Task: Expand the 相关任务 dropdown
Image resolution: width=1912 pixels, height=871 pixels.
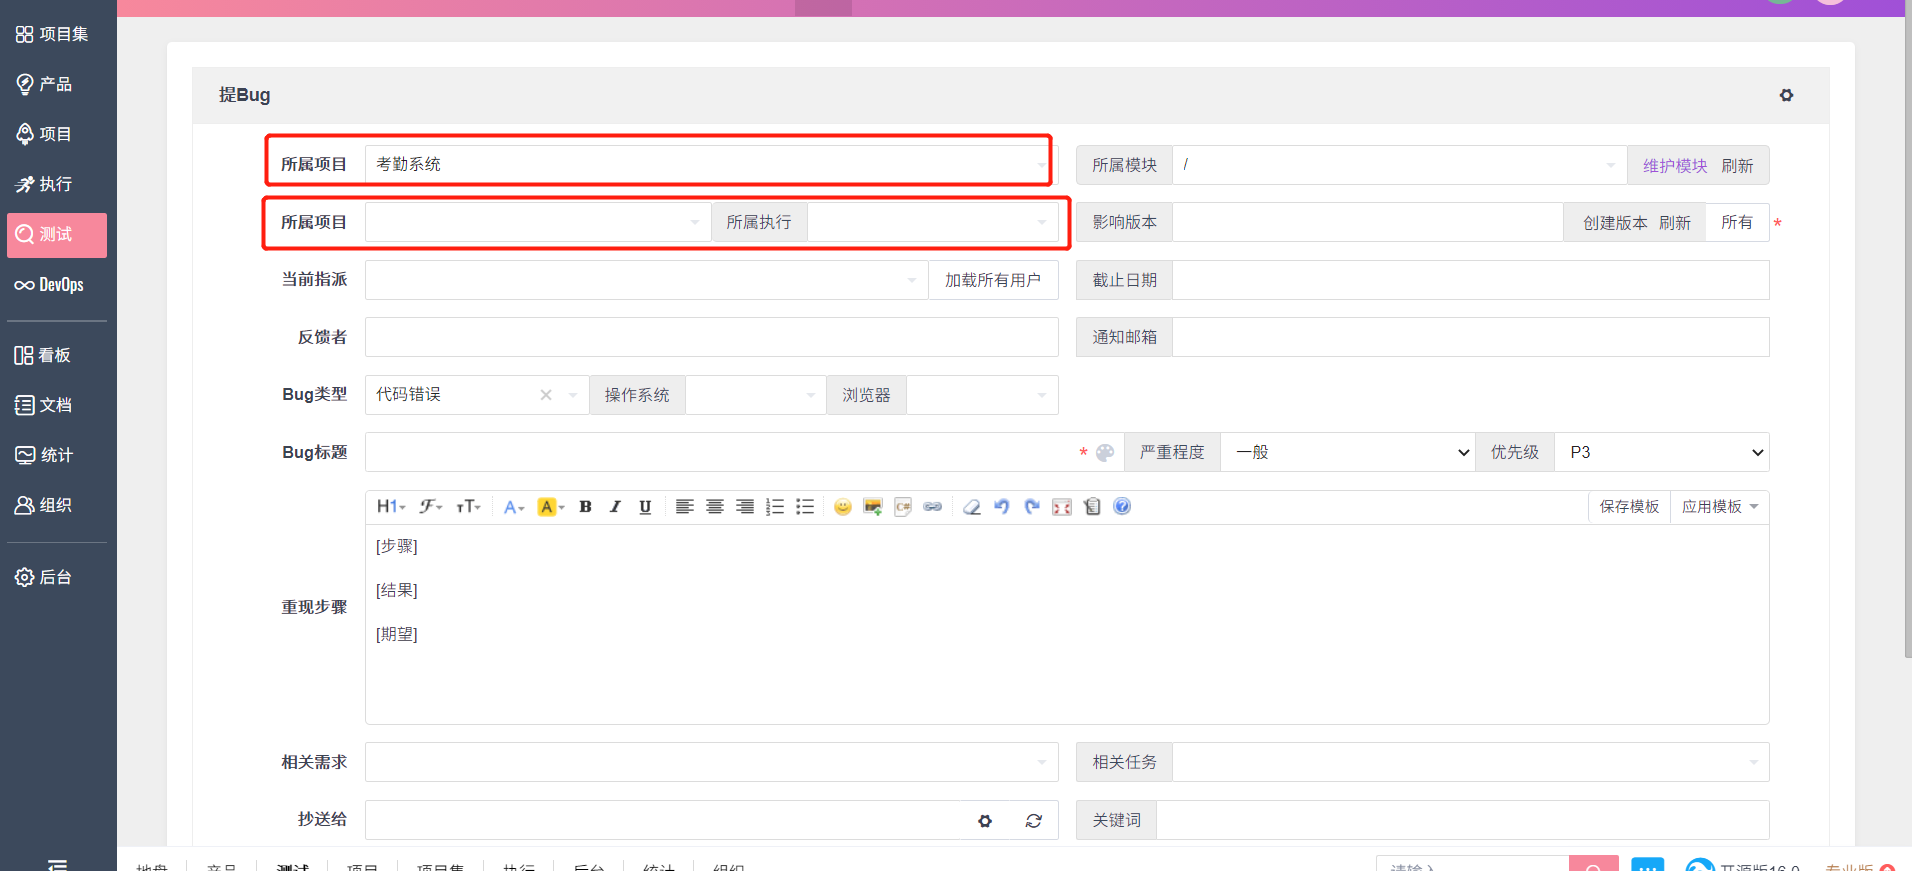Action: pyautogui.click(x=1753, y=762)
